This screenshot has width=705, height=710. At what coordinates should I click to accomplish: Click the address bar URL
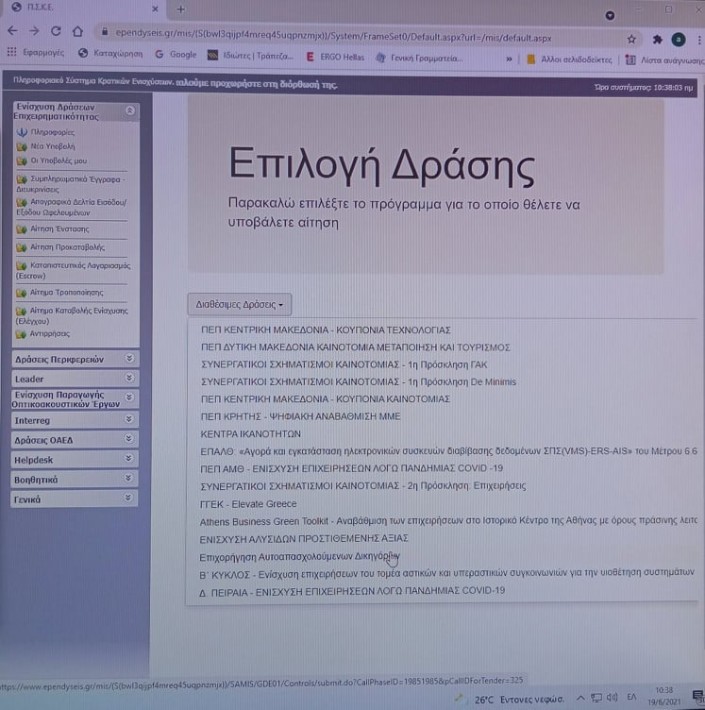pos(333,35)
